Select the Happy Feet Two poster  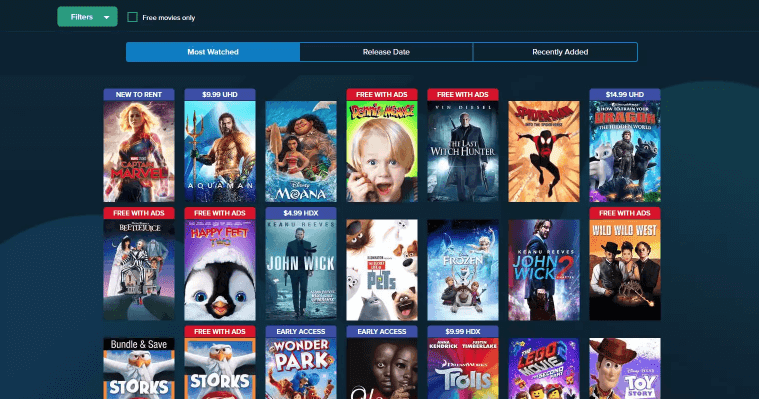pos(220,270)
